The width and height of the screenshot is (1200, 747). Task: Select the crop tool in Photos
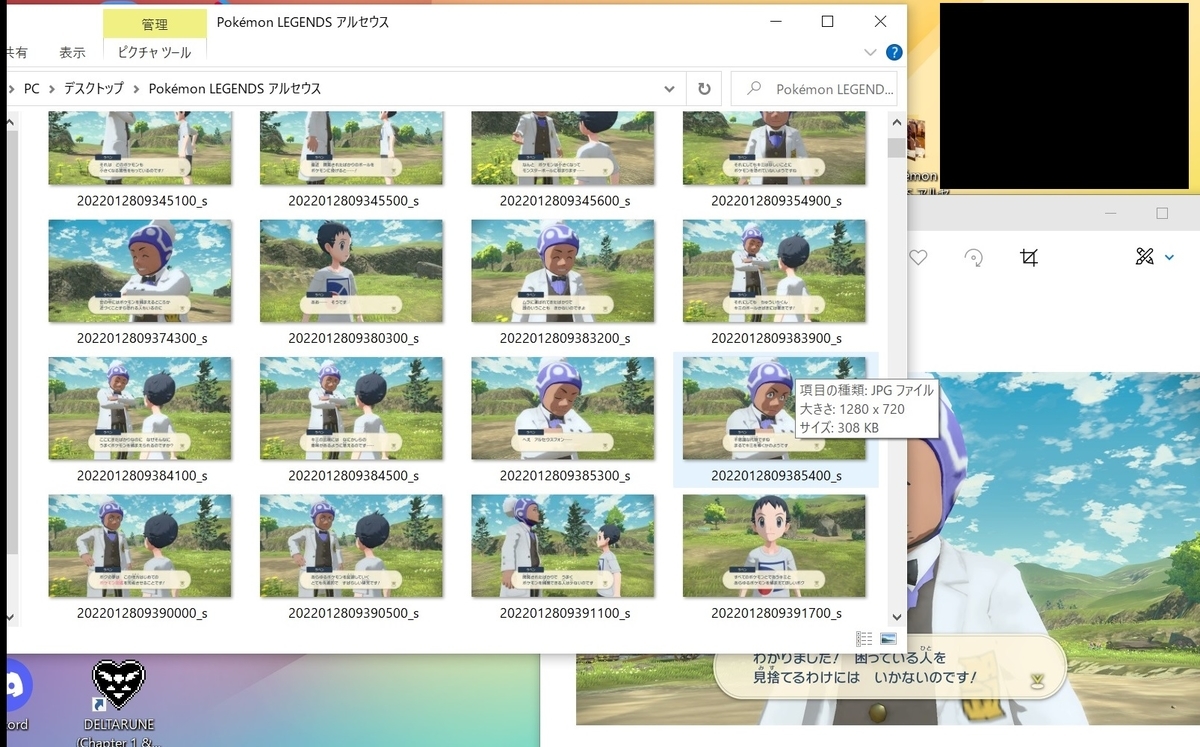1029,258
